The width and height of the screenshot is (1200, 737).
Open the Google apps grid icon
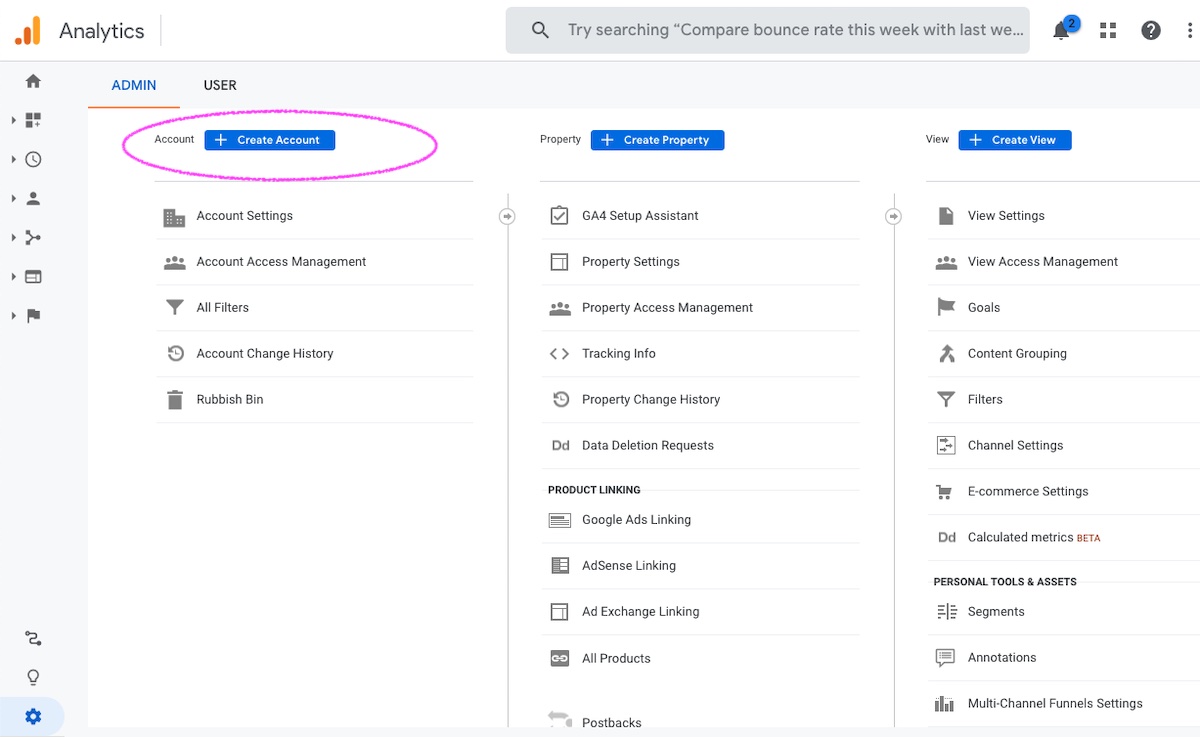[x=1108, y=31]
